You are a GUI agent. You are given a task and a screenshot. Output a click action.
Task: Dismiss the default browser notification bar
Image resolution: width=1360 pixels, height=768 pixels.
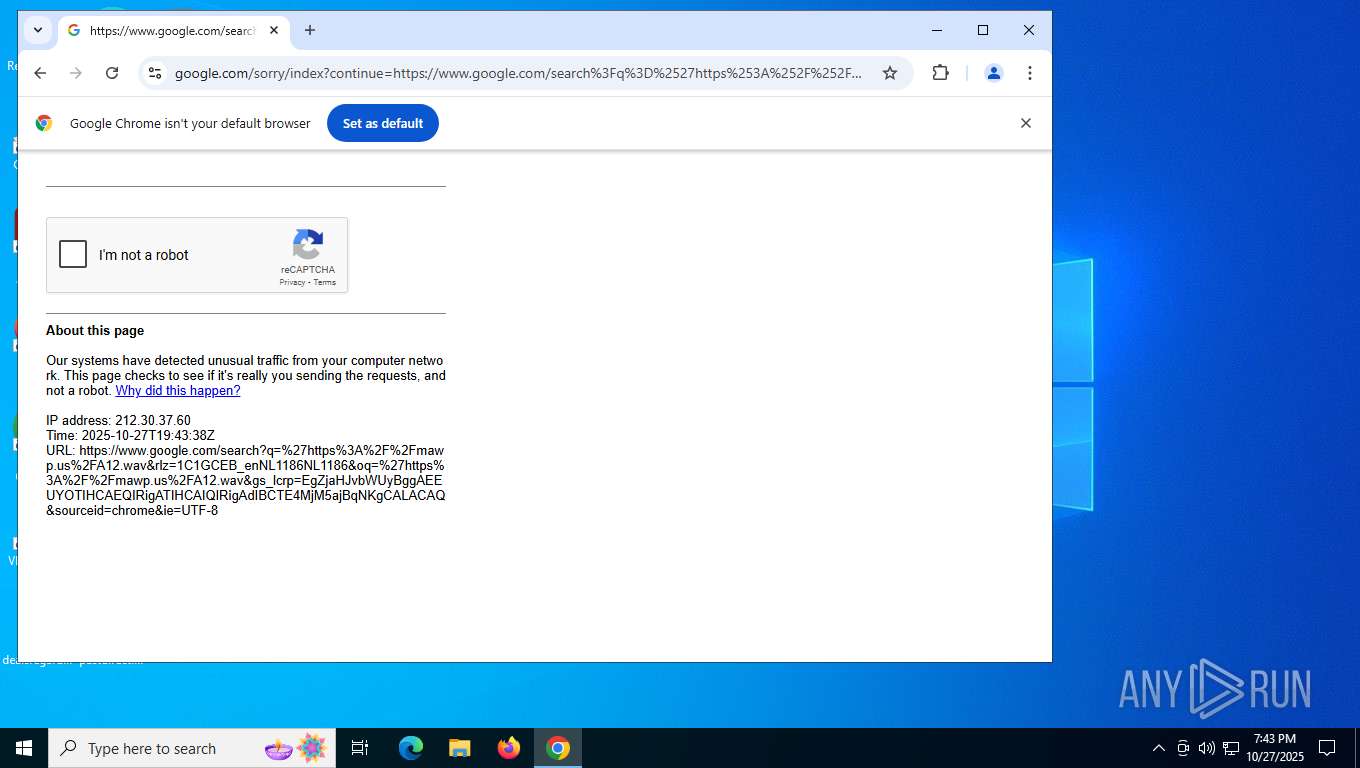1025,123
